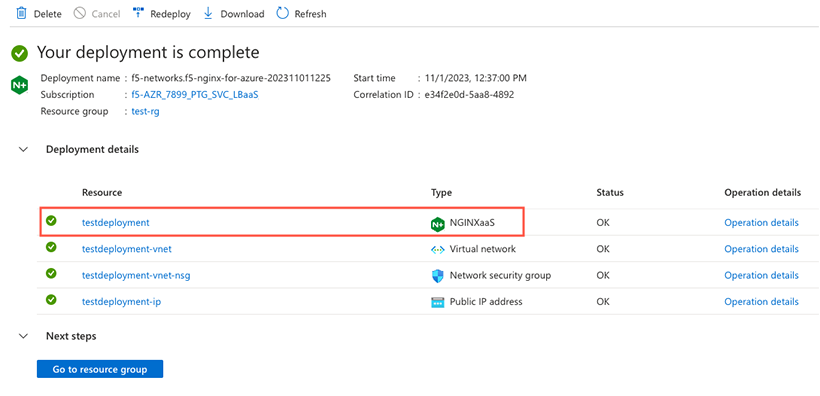The width and height of the screenshot is (820, 396).
Task: Click the Operation details column header
Action: pyautogui.click(x=762, y=193)
